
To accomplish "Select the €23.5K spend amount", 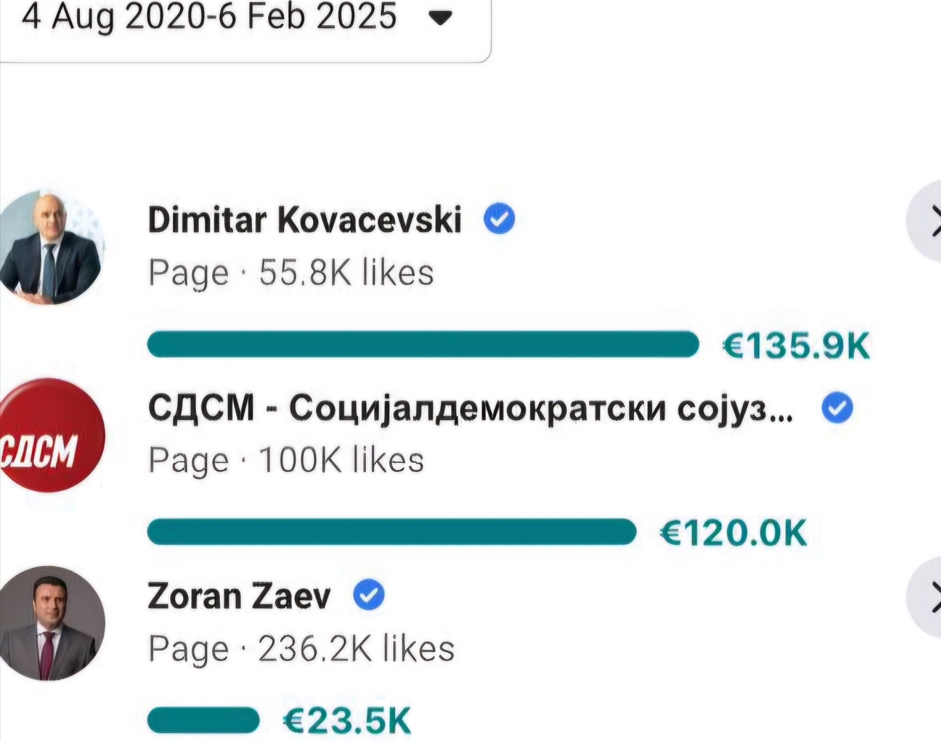I will point(346,721).
